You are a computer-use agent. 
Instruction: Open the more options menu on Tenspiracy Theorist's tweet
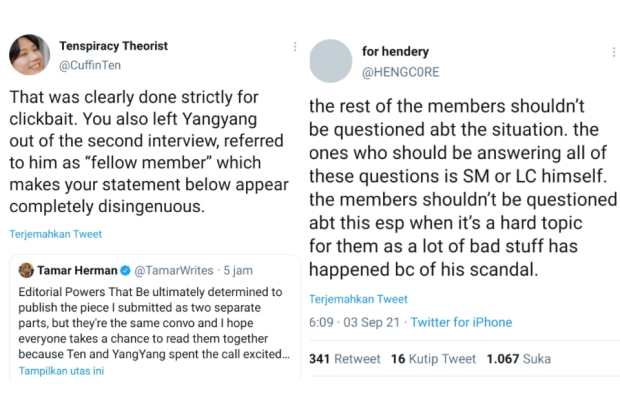click(x=294, y=47)
